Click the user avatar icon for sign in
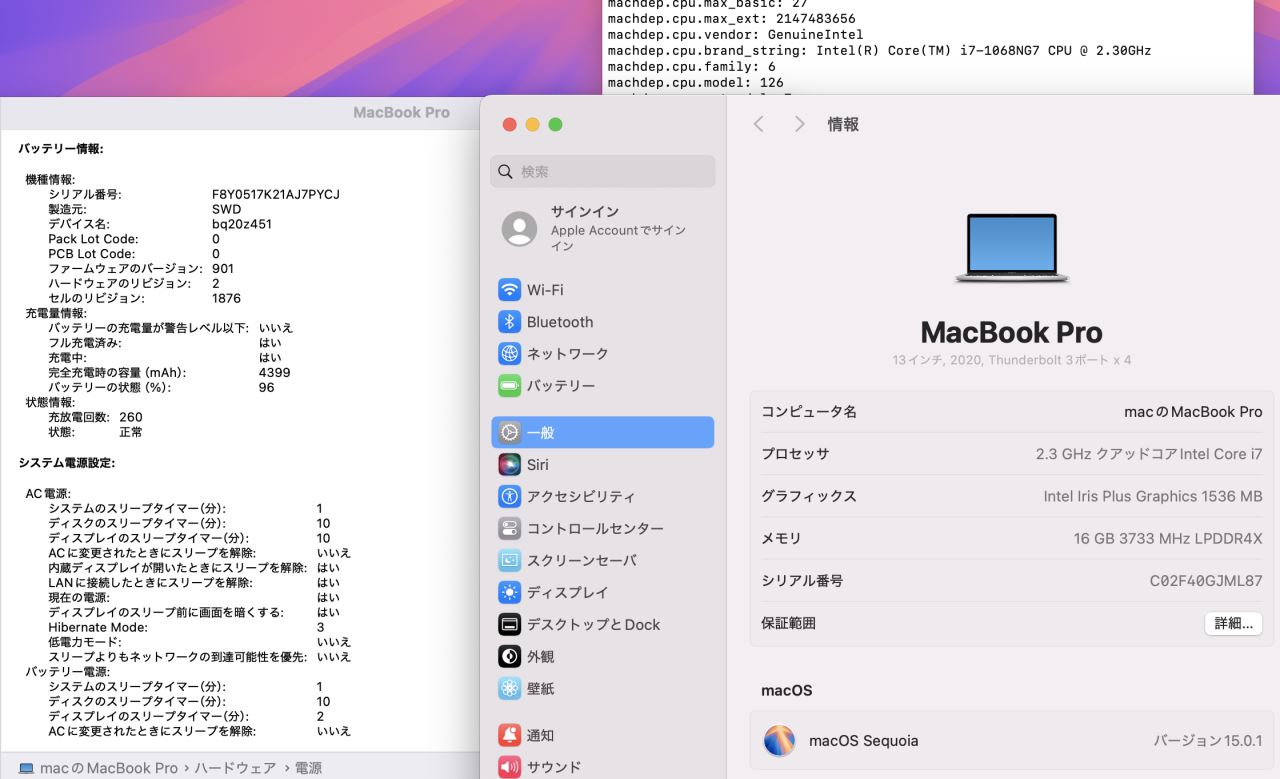Image resolution: width=1280 pixels, height=779 pixels. point(519,229)
